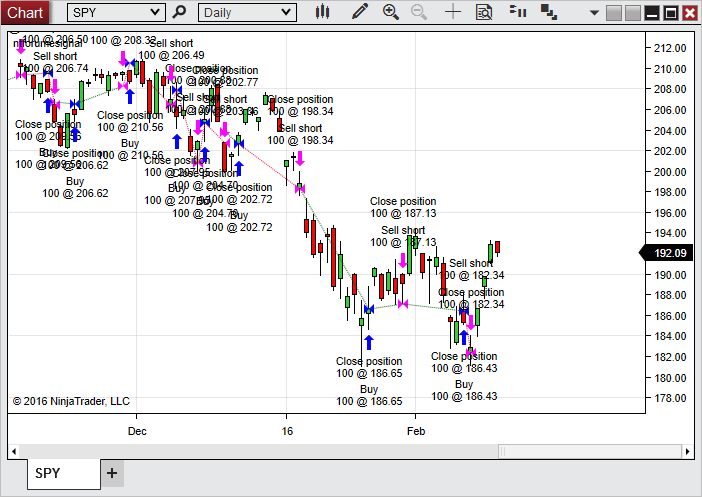Click magenta sell arrow near 198.34 label
The image size is (702, 497).
(300, 159)
